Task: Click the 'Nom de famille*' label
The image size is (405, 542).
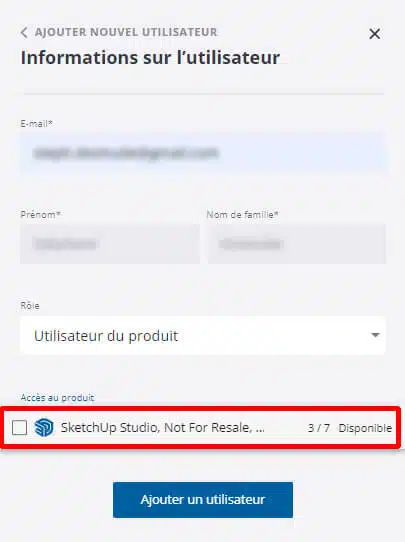Action: click(x=243, y=214)
